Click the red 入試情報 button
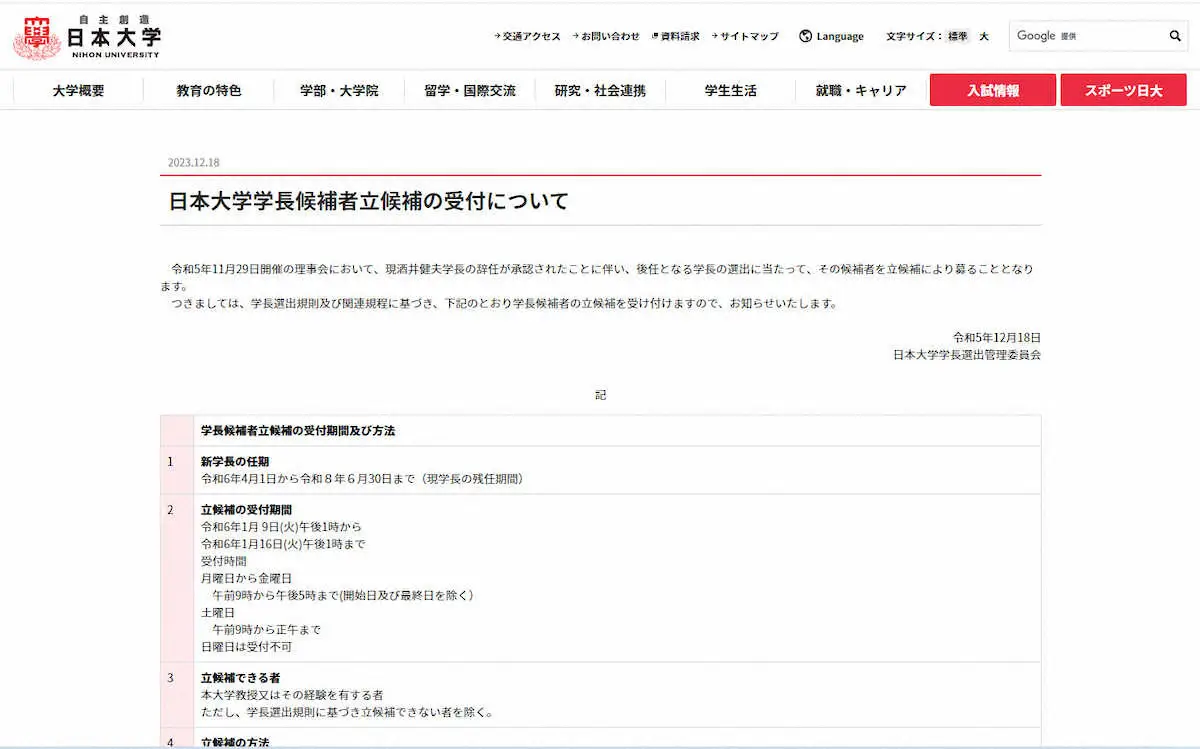 pyautogui.click(x=992, y=90)
